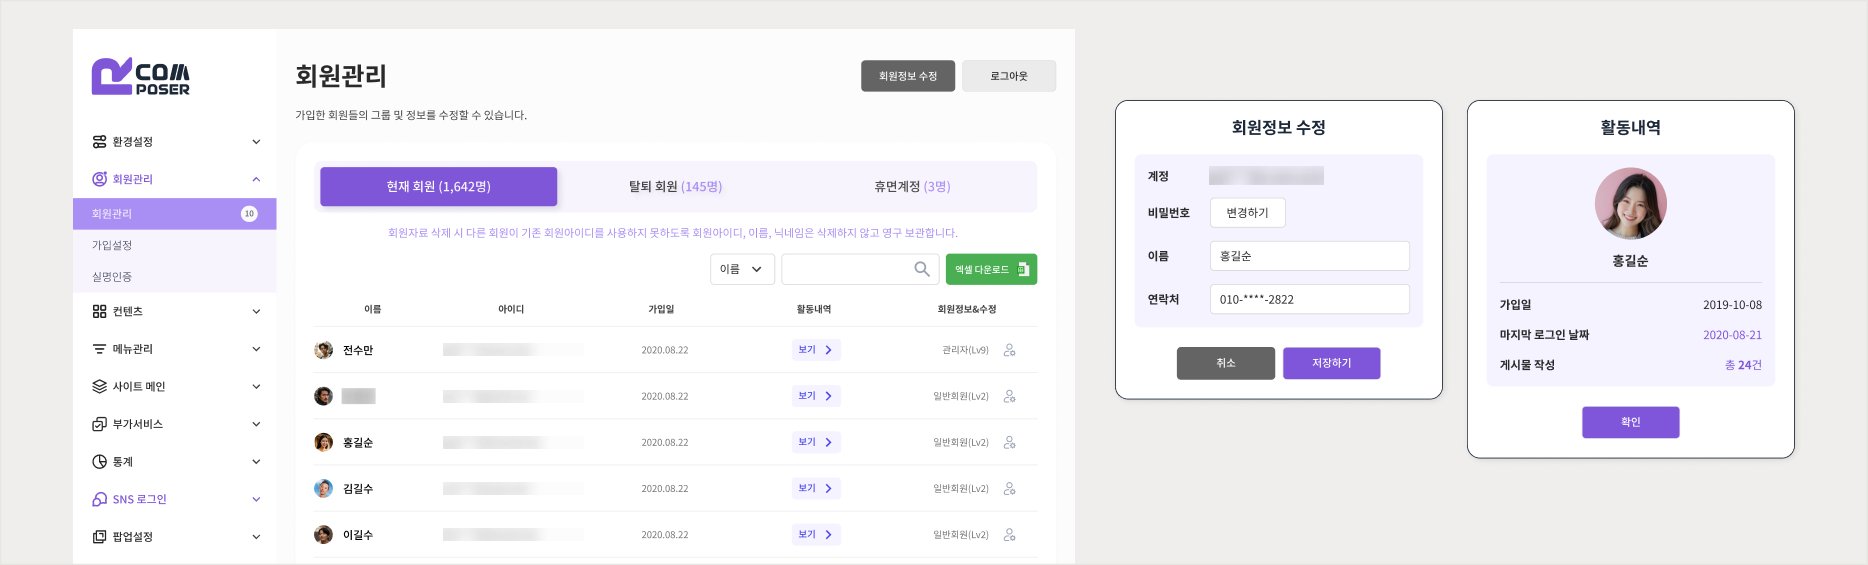Click the member edit icon for 전수만

(x=1009, y=350)
